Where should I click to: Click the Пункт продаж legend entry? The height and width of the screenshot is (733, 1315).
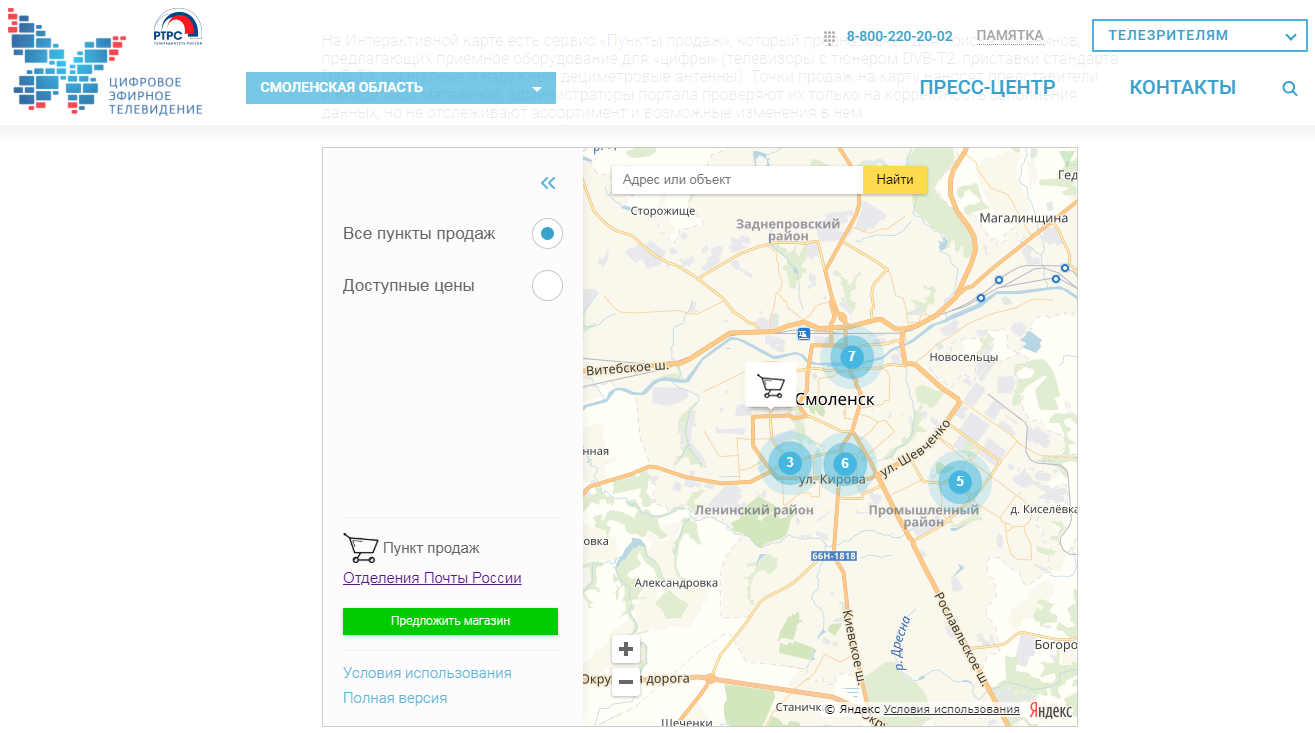click(412, 548)
